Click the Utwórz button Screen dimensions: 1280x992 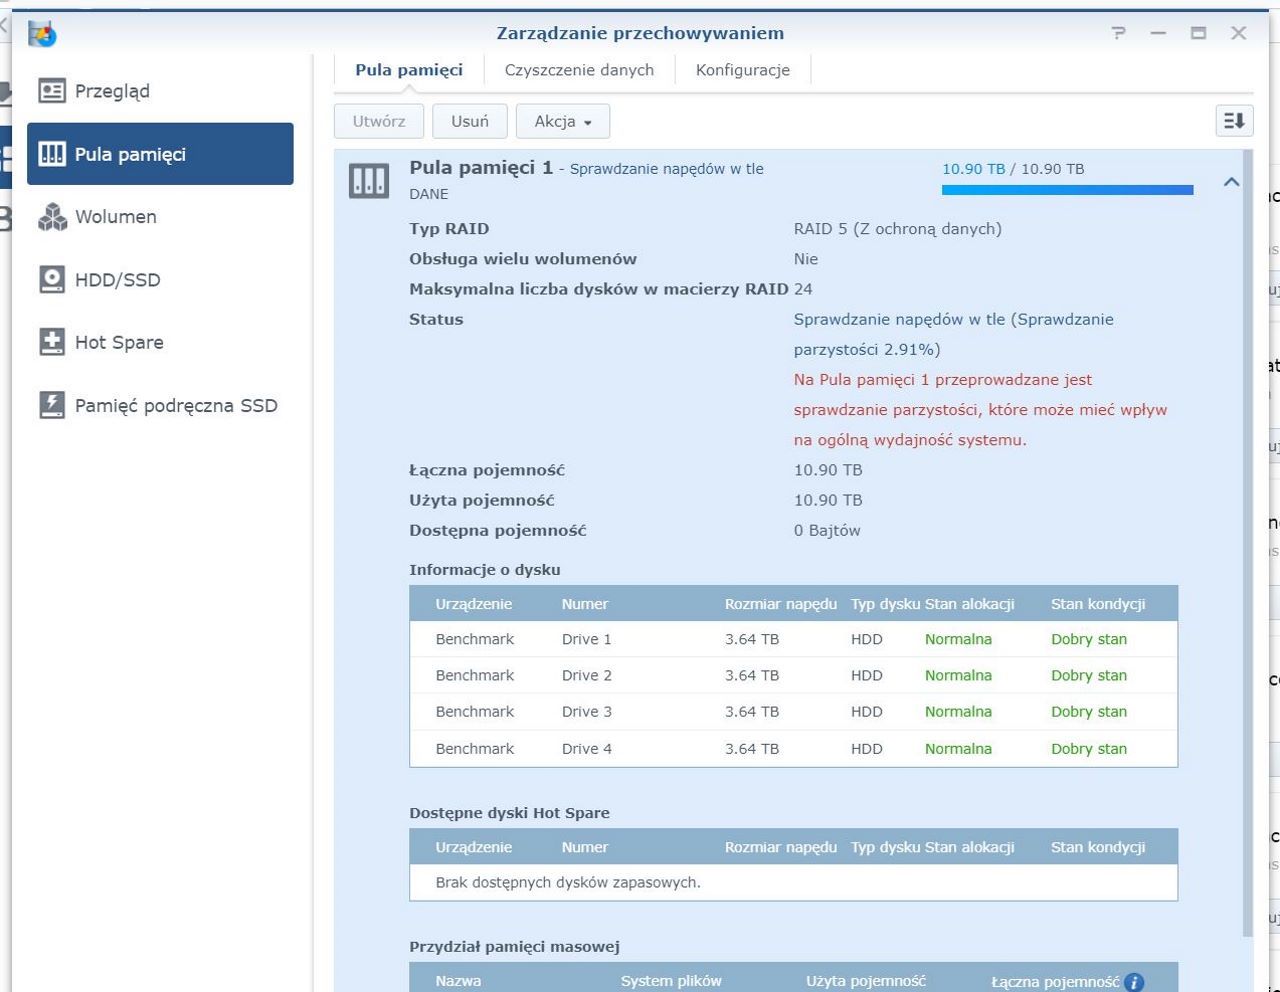click(379, 121)
